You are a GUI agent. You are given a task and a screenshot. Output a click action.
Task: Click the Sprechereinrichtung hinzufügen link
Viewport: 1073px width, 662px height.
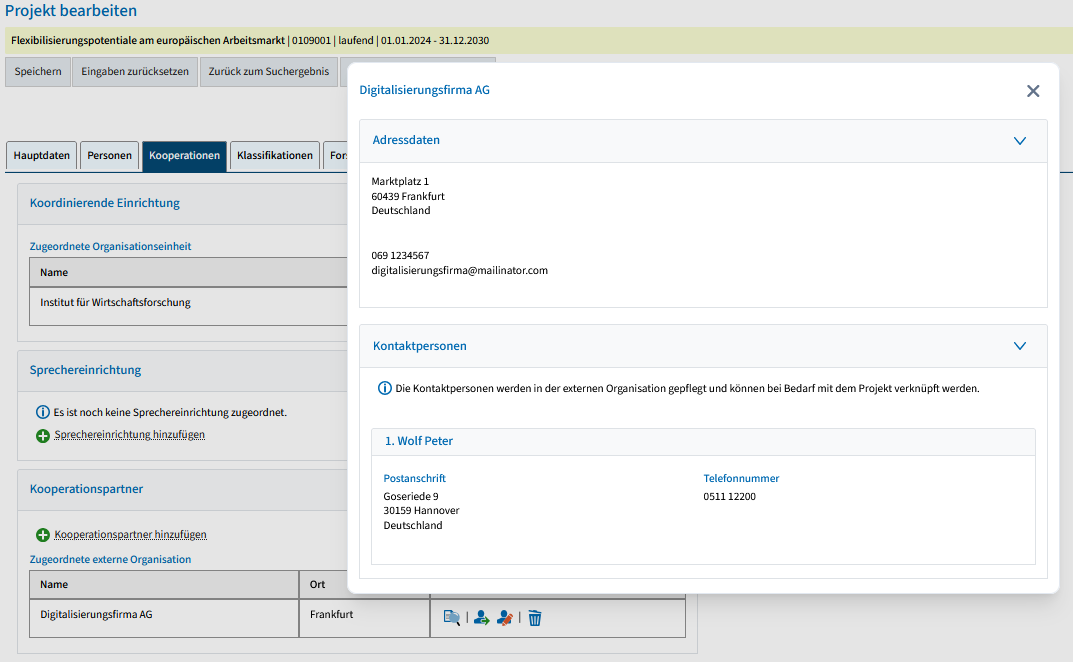tap(130, 435)
